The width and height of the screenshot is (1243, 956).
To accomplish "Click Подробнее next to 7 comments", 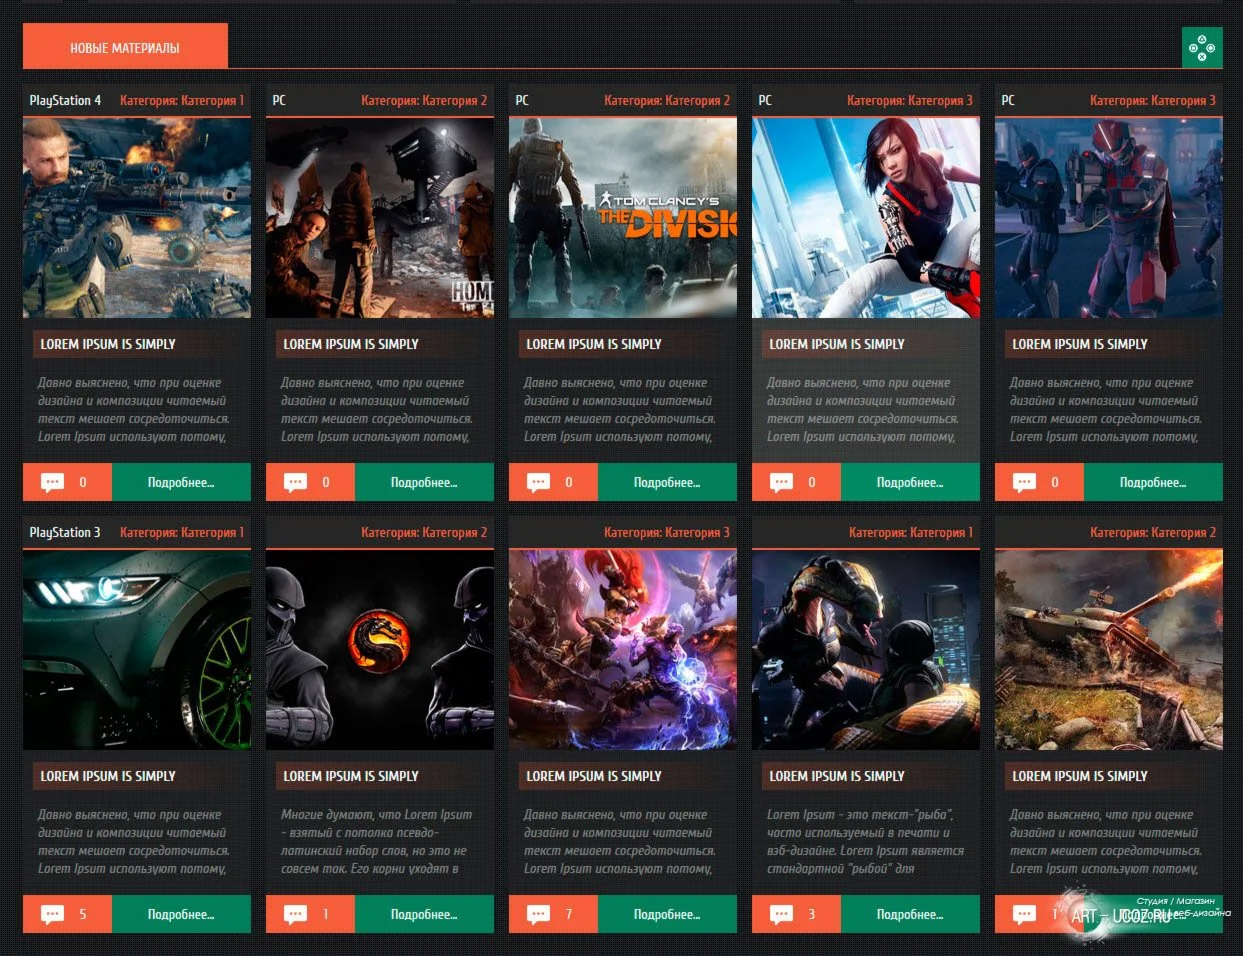I will click(x=667, y=914).
